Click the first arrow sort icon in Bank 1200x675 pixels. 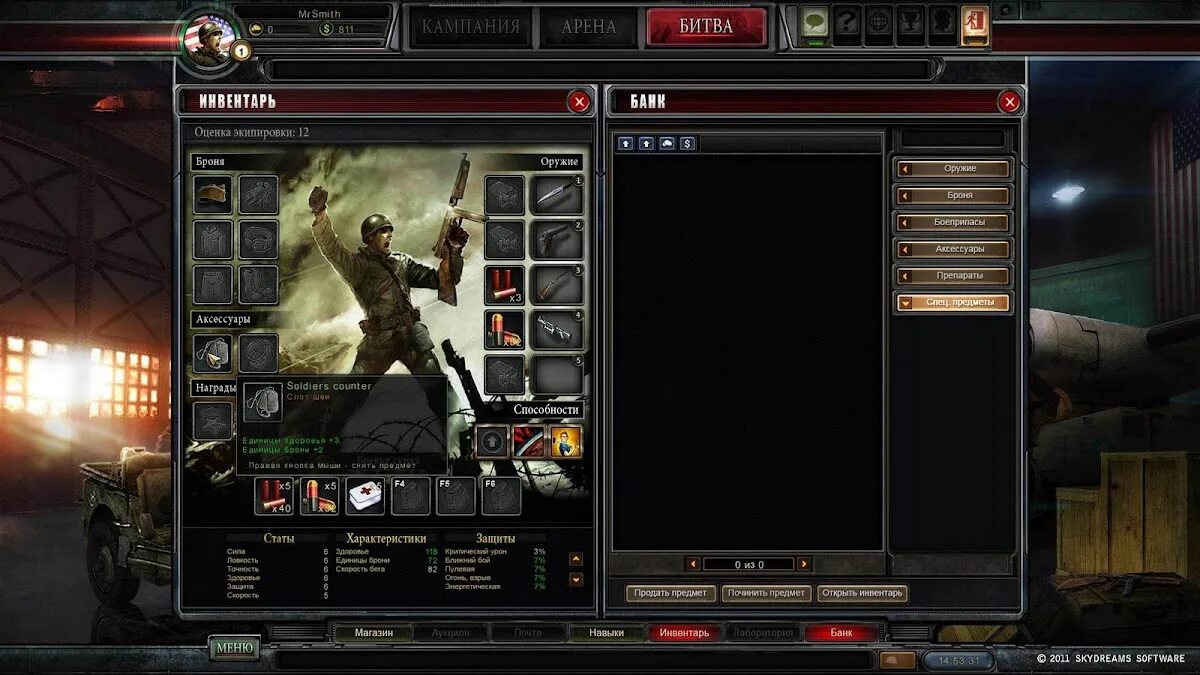tap(625, 144)
